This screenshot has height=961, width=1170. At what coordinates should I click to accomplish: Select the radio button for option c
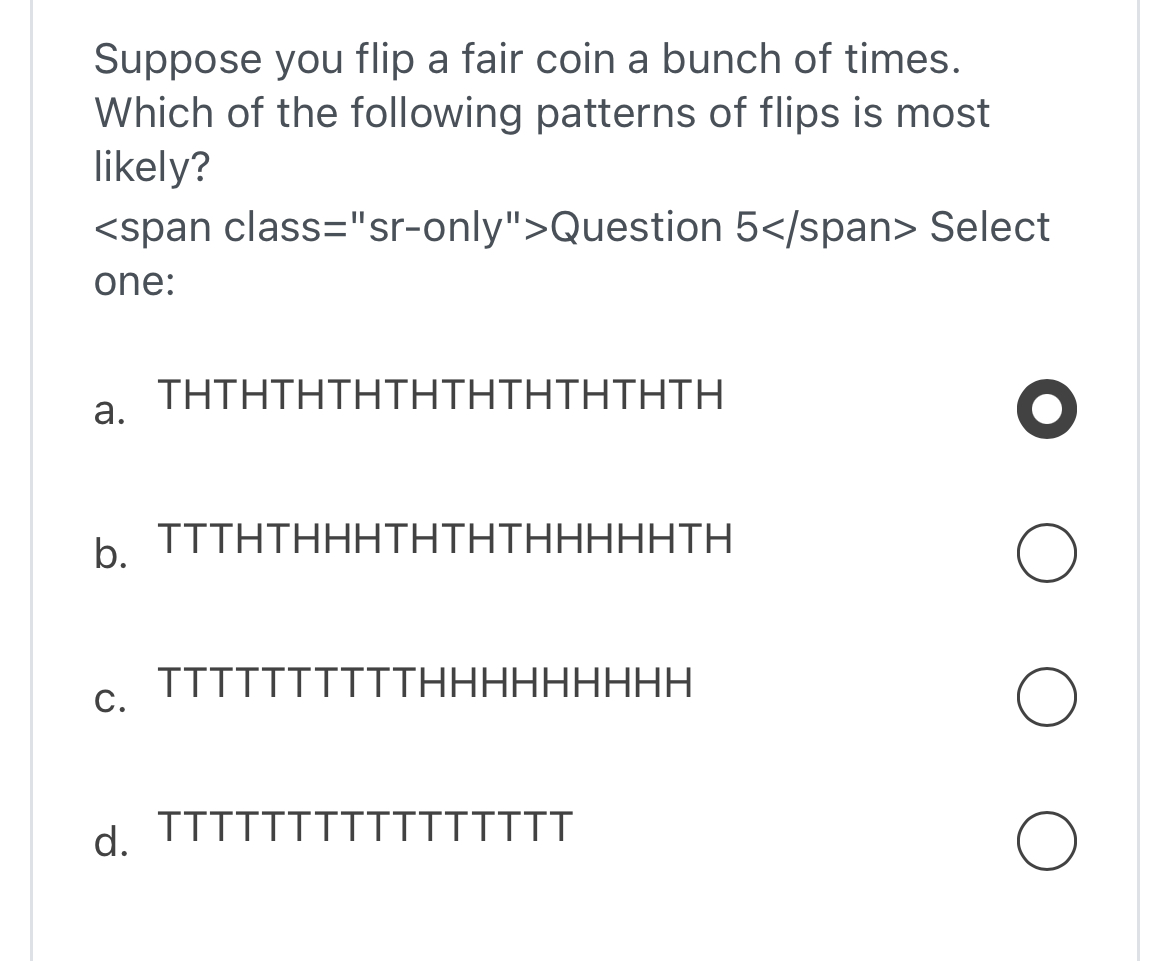pos(1046,696)
